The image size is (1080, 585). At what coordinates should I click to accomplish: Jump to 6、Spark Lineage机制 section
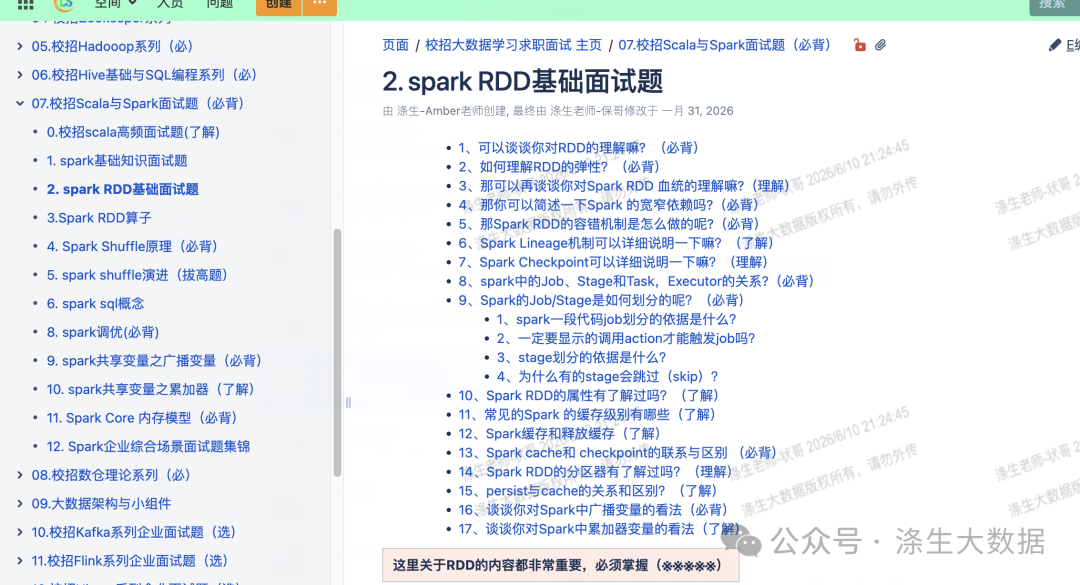point(616,243)
